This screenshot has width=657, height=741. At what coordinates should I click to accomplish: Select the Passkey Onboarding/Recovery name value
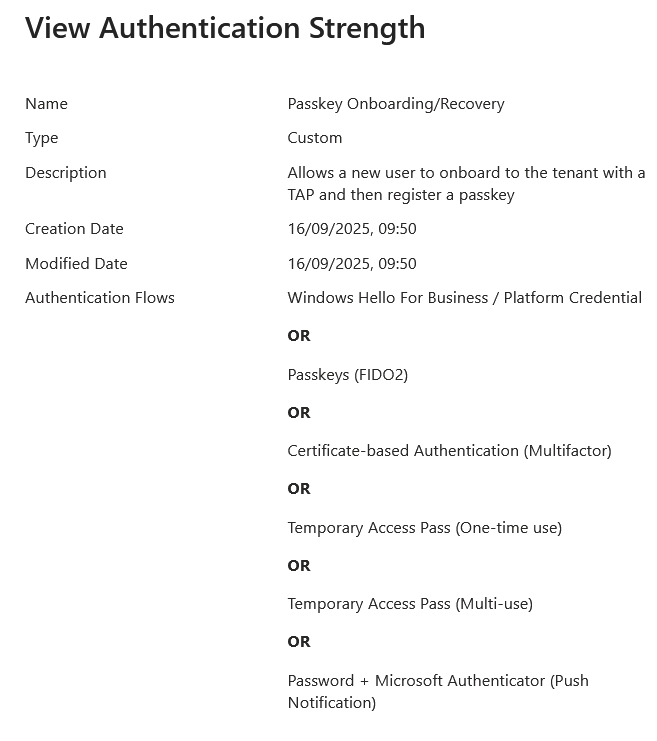[395, 104]
